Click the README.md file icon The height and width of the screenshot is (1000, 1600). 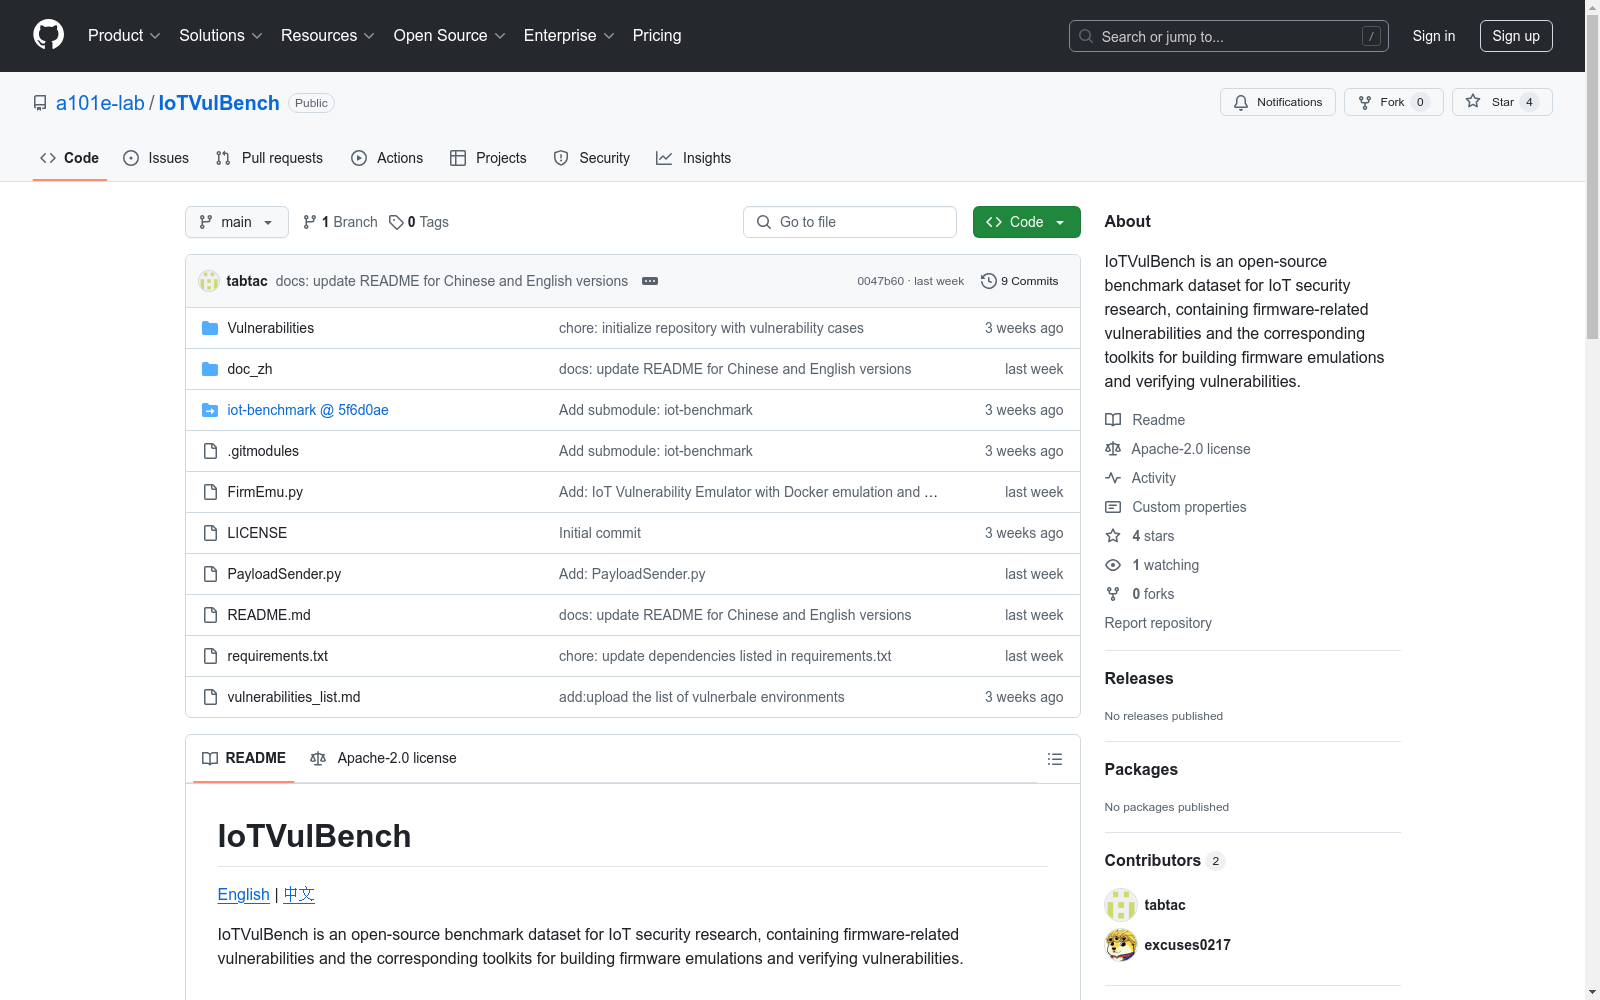click(x=210, y=615)
